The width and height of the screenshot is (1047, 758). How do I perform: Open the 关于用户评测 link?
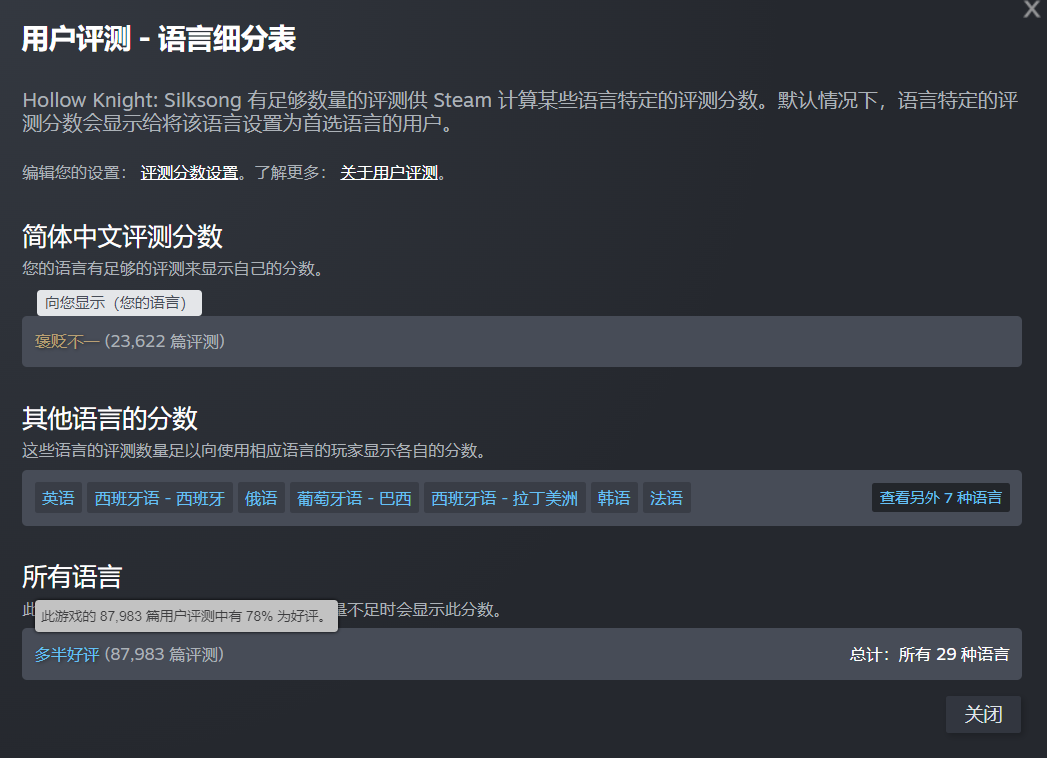coord(389,173)
